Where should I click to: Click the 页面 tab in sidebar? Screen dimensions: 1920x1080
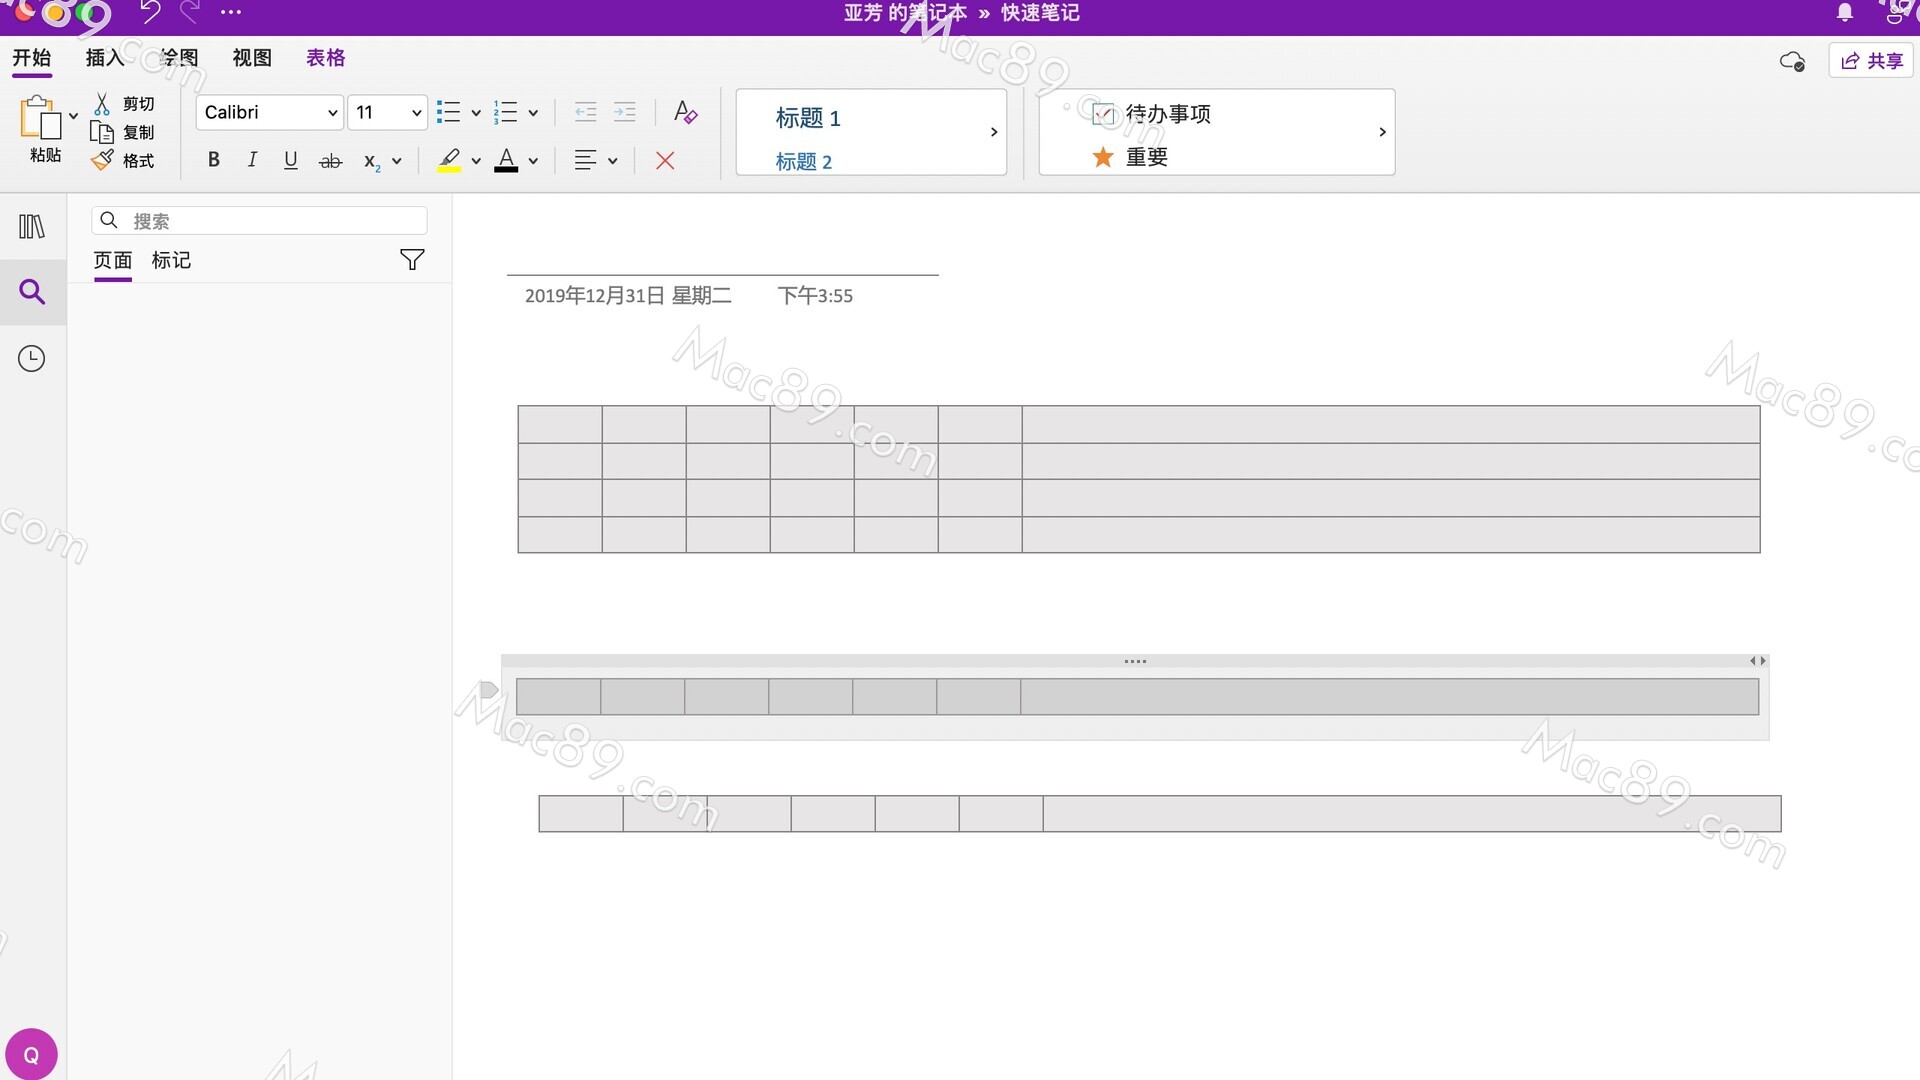pos(112,260)
